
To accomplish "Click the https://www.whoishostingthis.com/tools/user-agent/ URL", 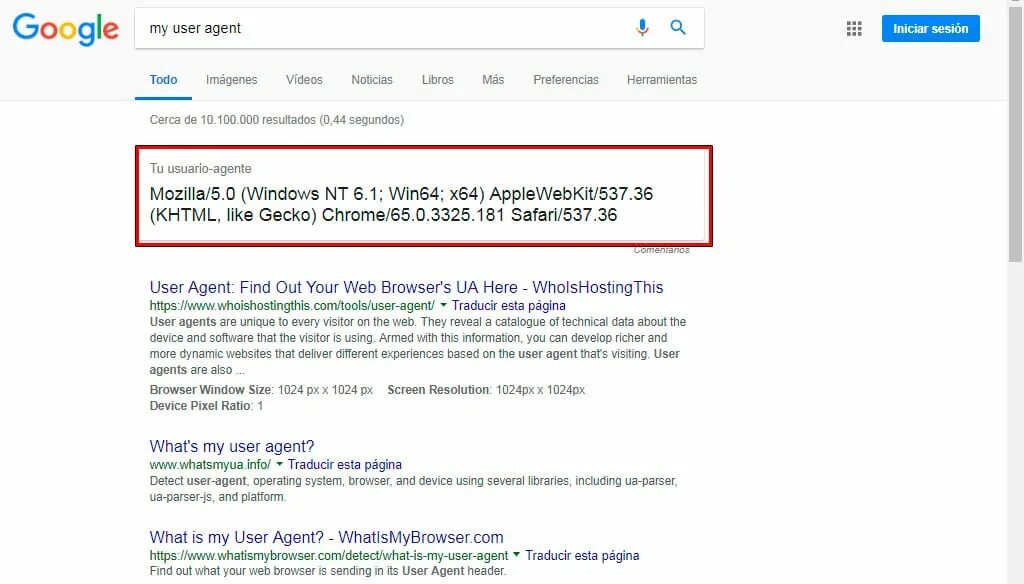I will click(x=292, y=306).
